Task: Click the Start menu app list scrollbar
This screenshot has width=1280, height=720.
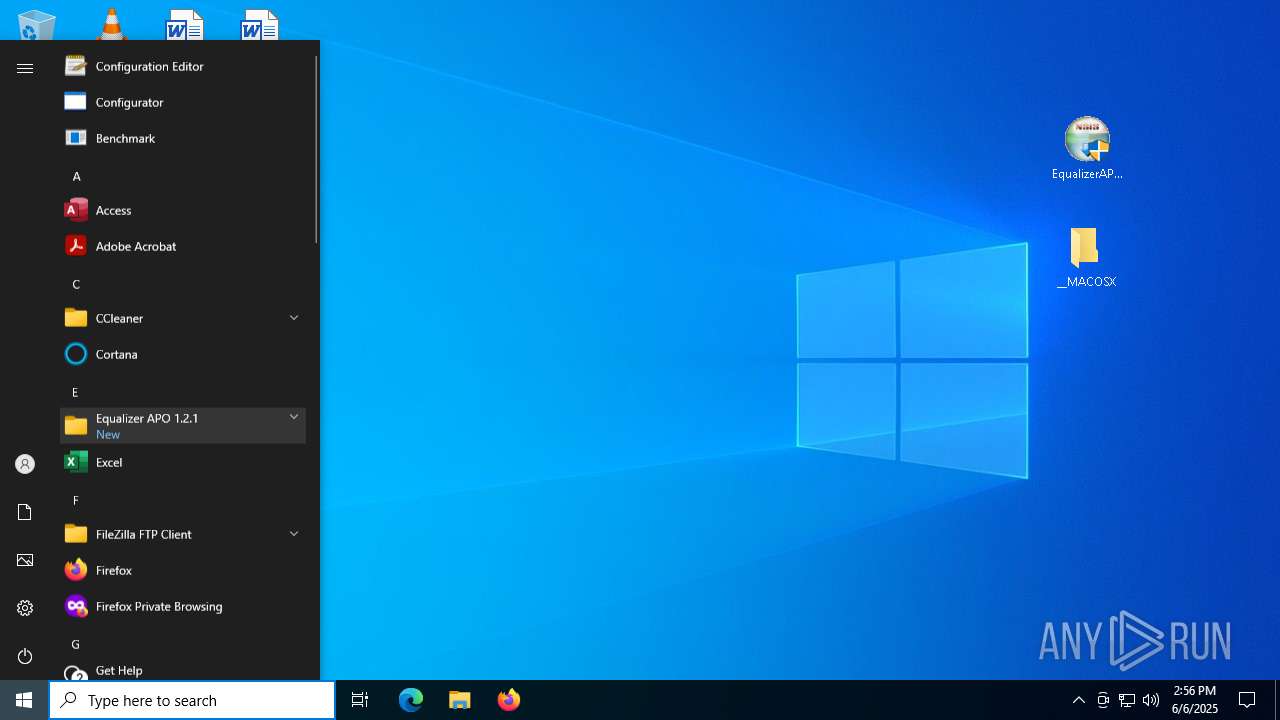Action: [x=317, y=150]
